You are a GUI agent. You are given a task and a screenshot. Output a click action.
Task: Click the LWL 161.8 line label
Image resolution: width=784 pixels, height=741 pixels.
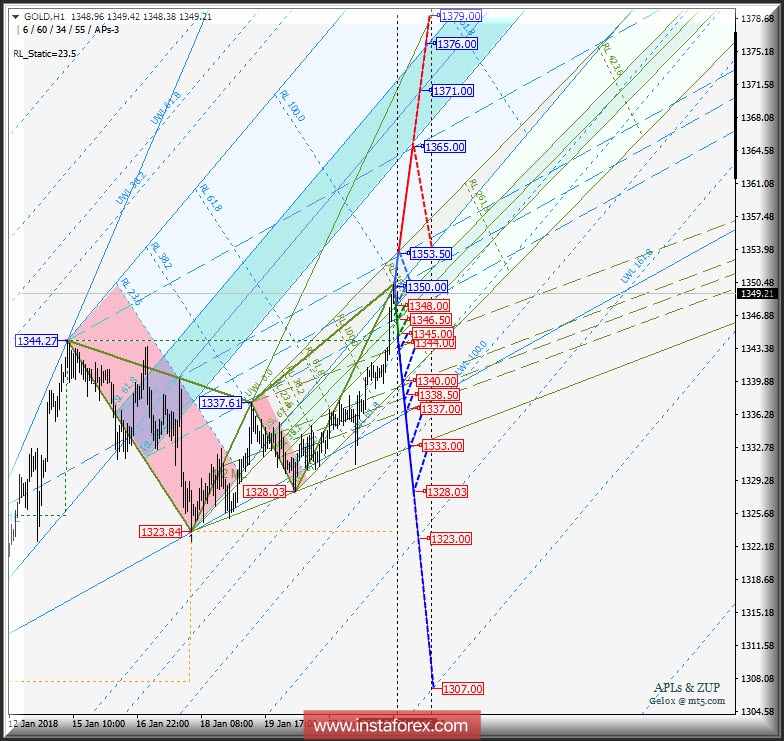637,266
